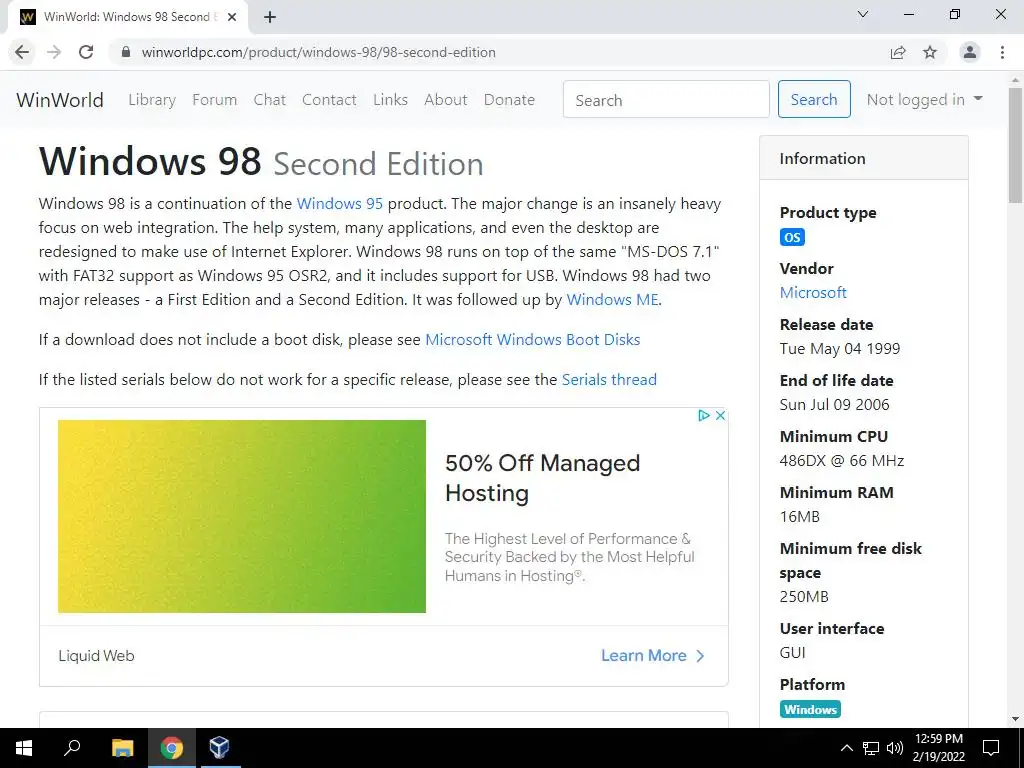Image resolution: width=1024 pixels, height=768 pixels.
Task: Click the end of life date Sun Jul 09 2006
Action: pos(835,405)
